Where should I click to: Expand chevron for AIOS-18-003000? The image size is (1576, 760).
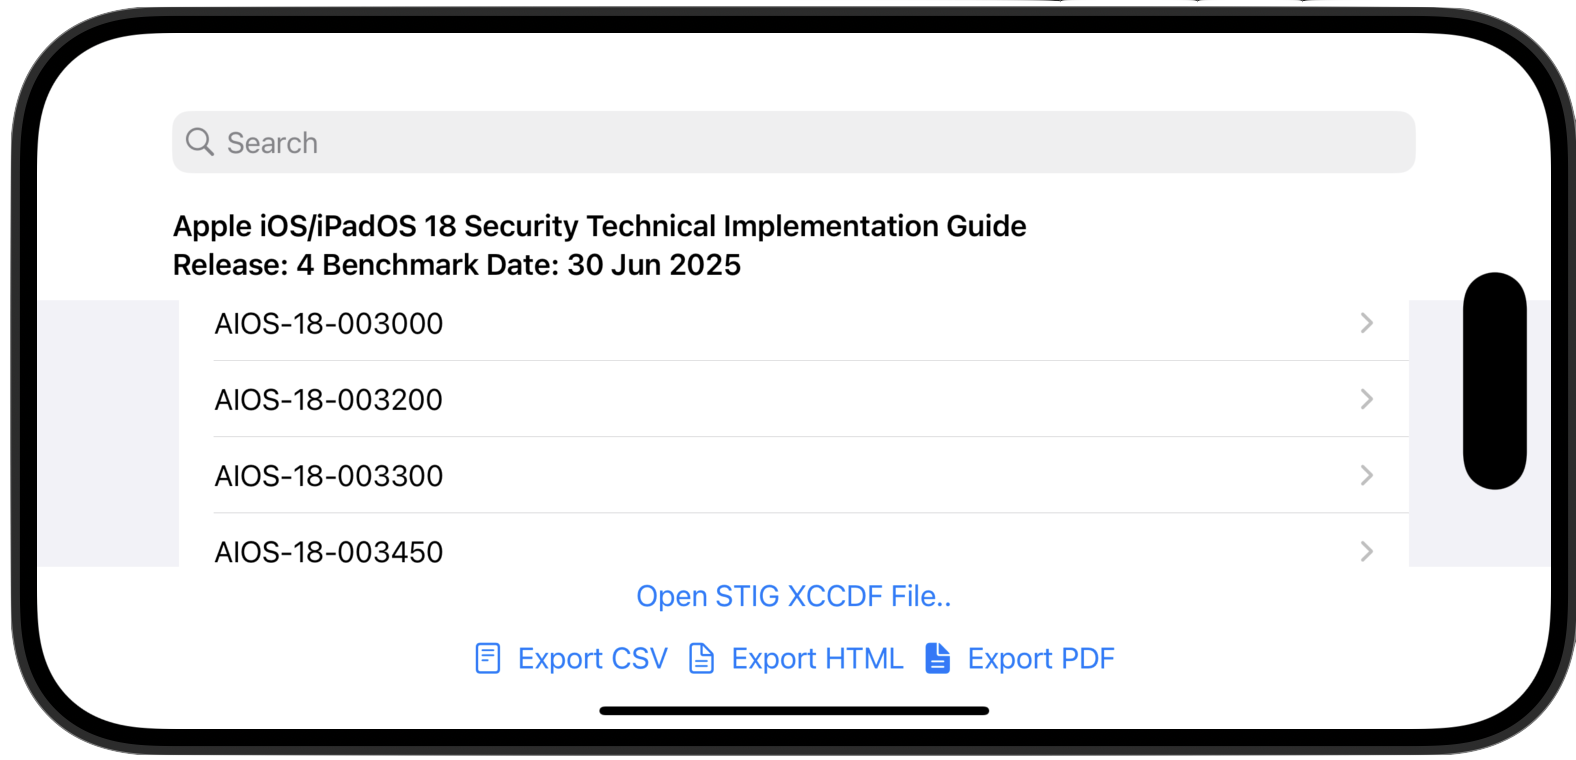click(1367, 323)
